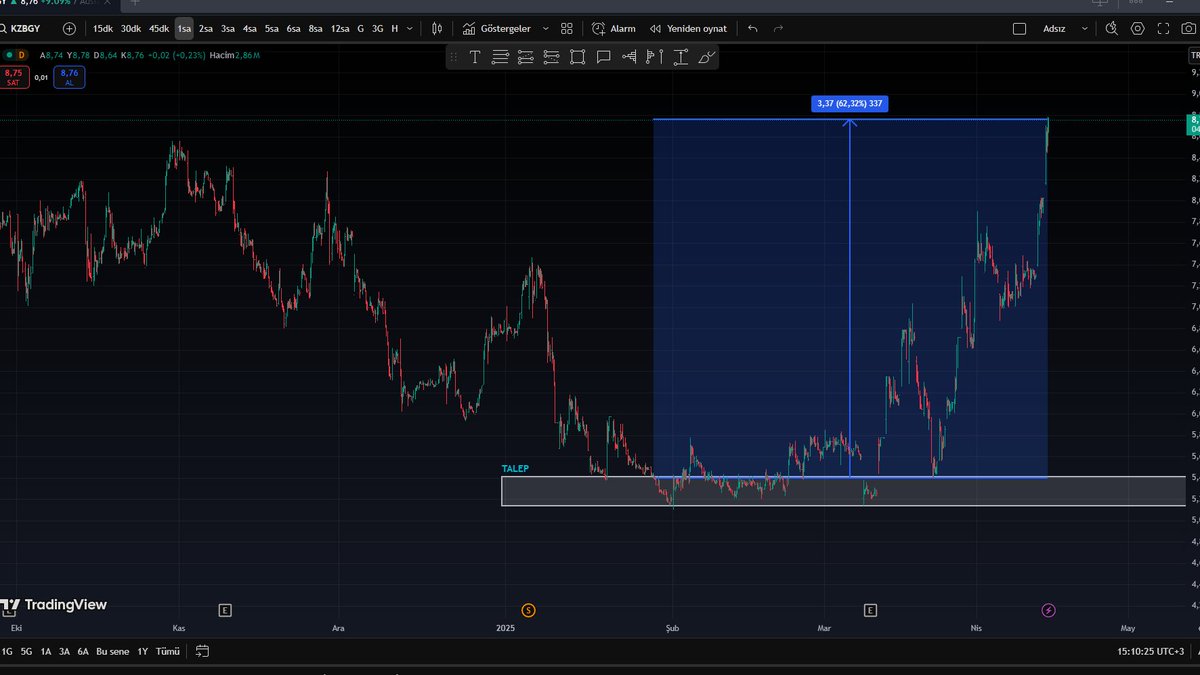Toggle the green market status dot

(x=8, y=55)
